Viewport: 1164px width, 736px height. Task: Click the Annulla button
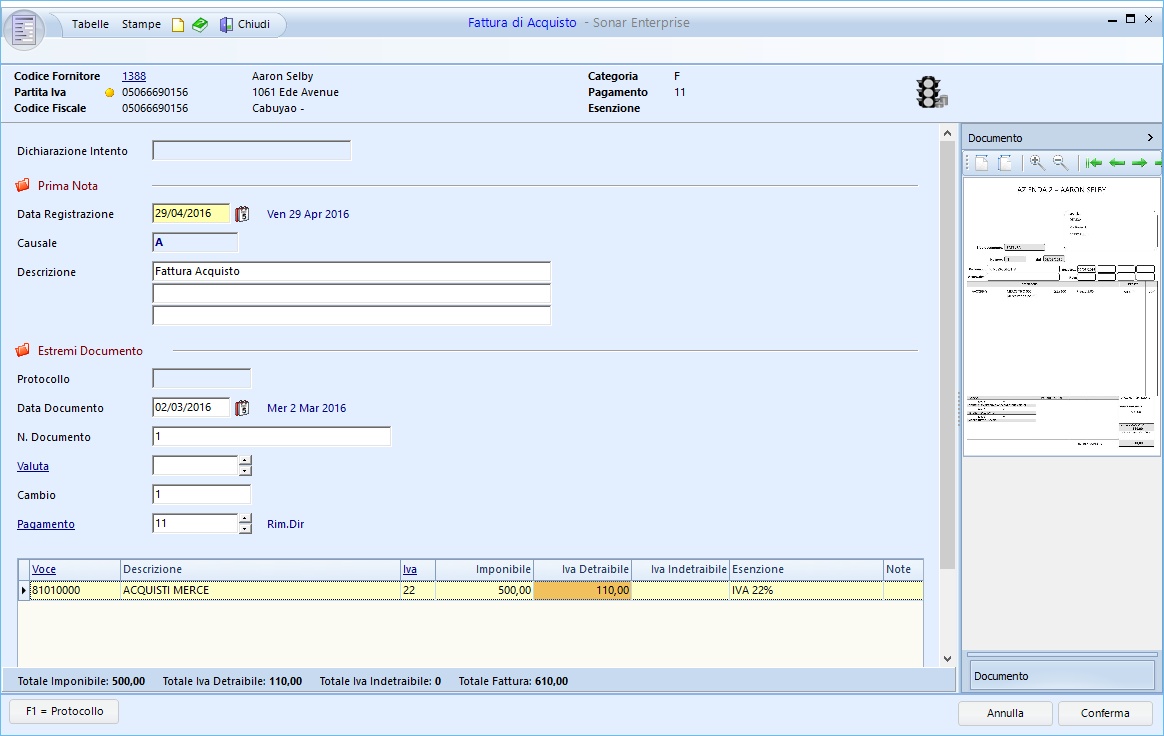click(x=1005, y=713)
